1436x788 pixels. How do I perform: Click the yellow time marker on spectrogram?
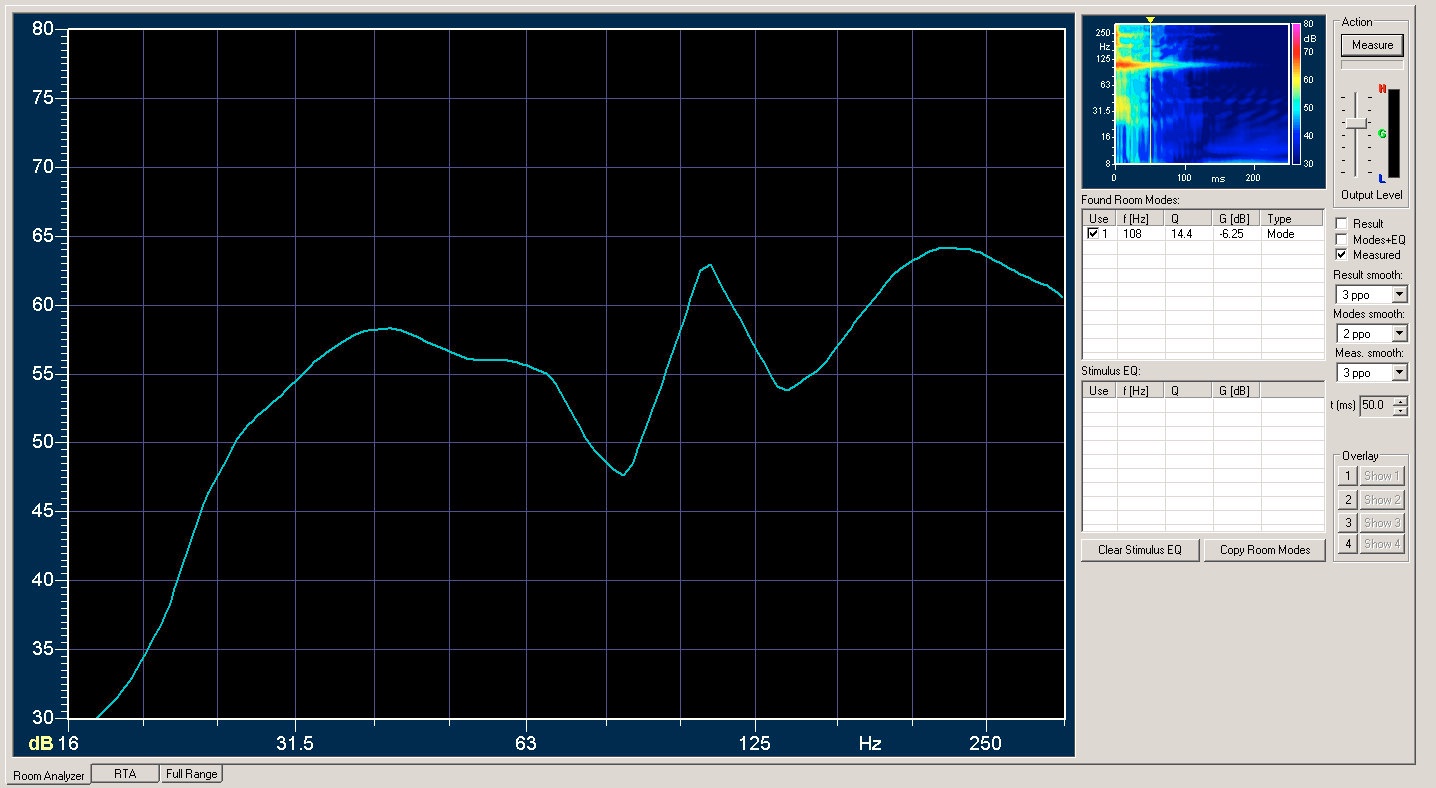point(1150,20)
